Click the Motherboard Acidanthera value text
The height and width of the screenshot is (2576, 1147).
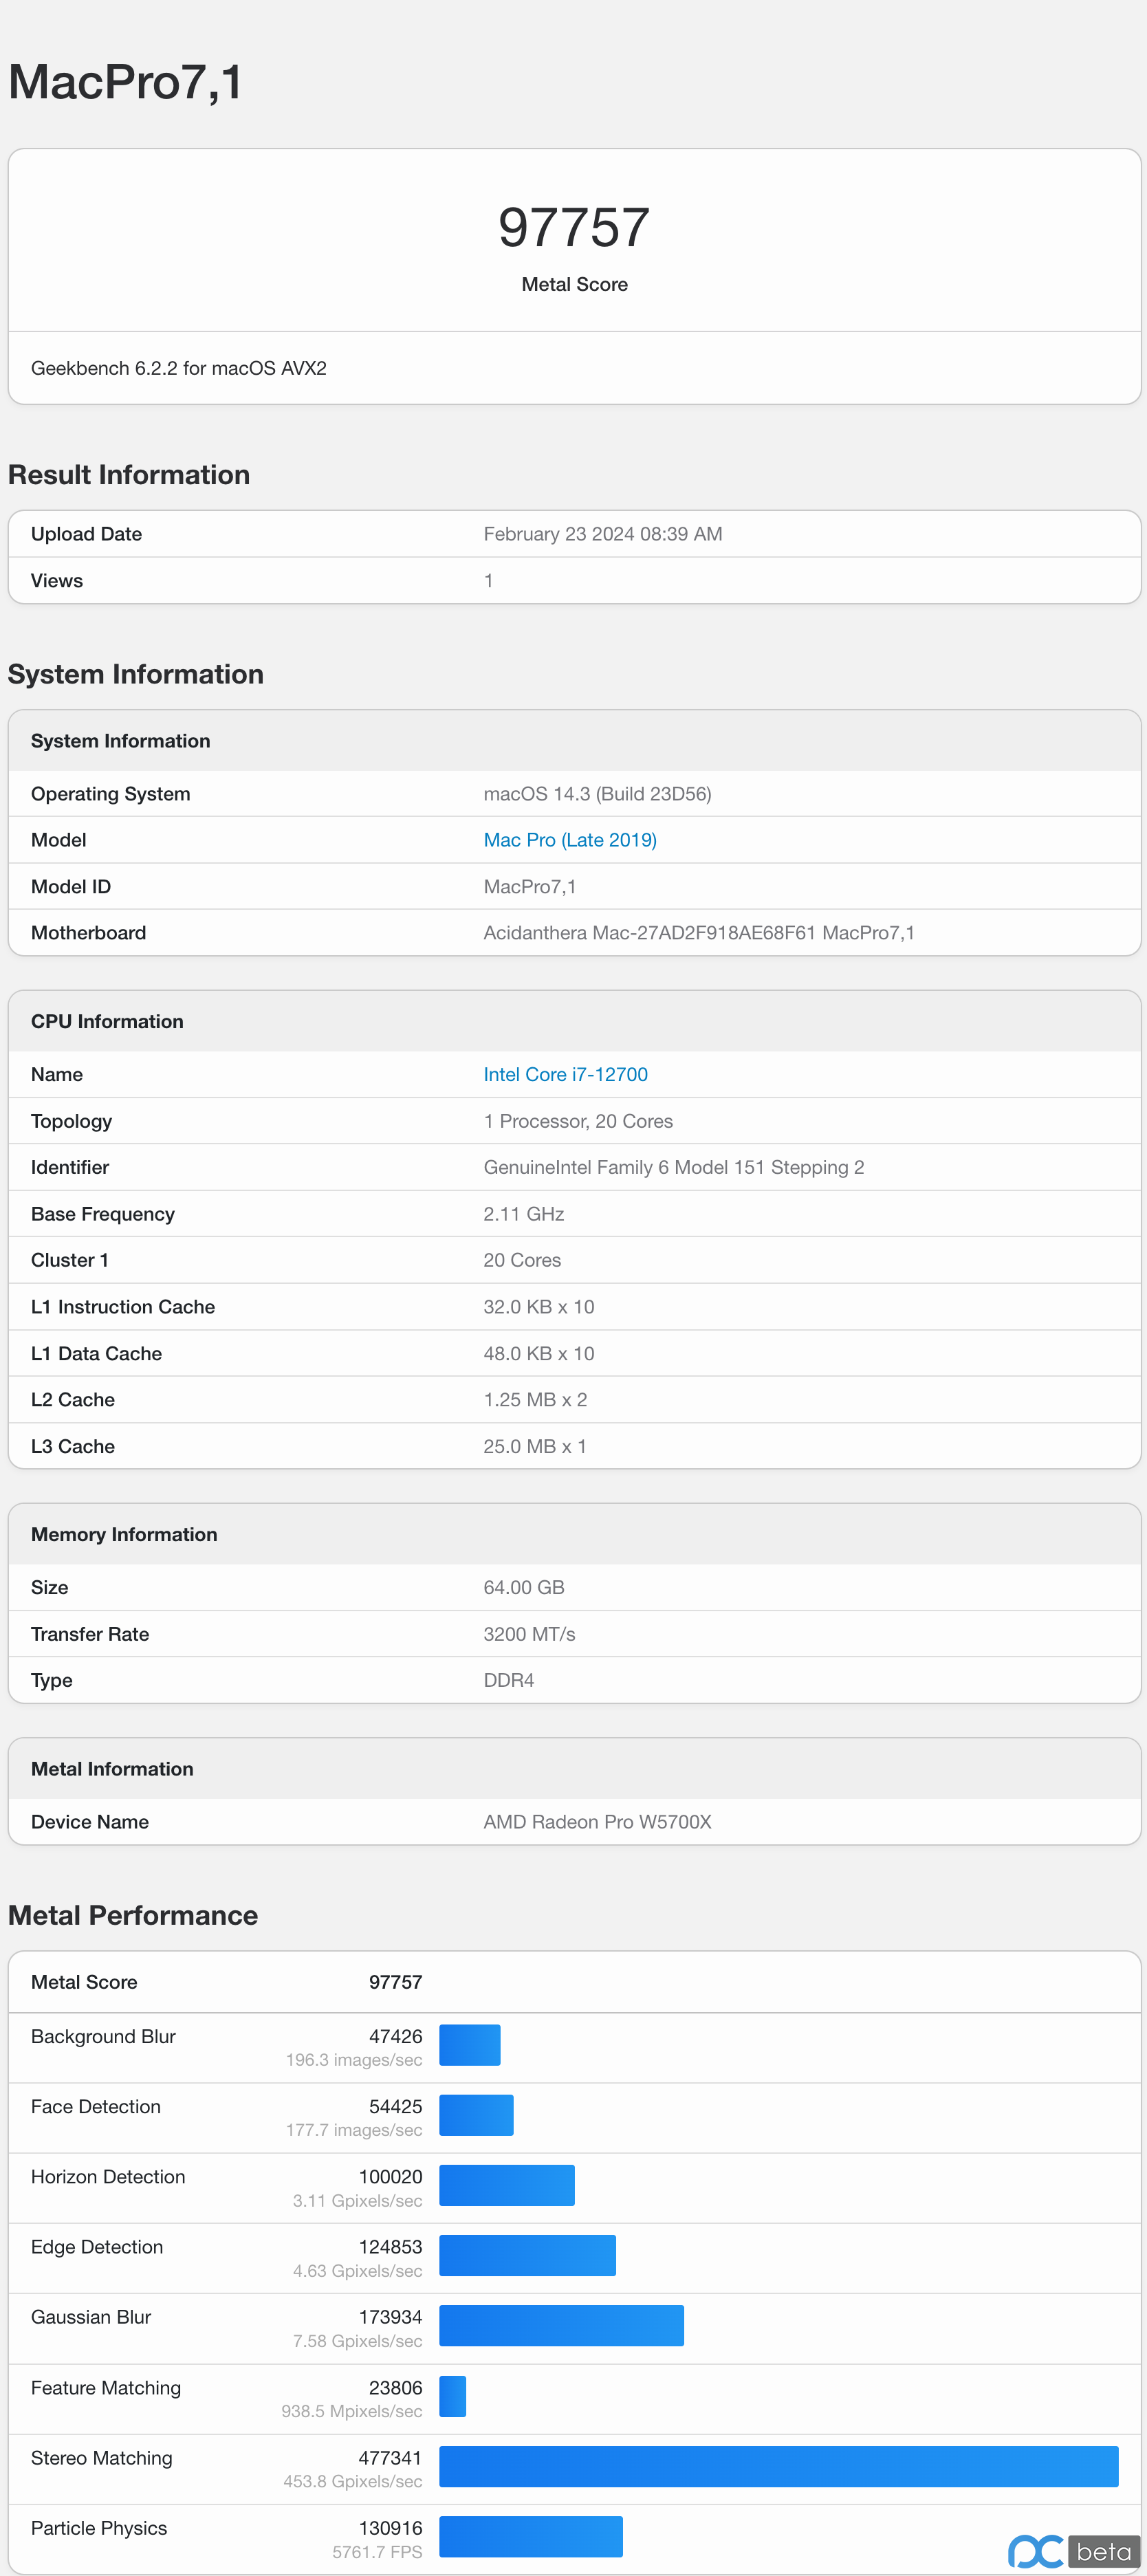[698, 933]
